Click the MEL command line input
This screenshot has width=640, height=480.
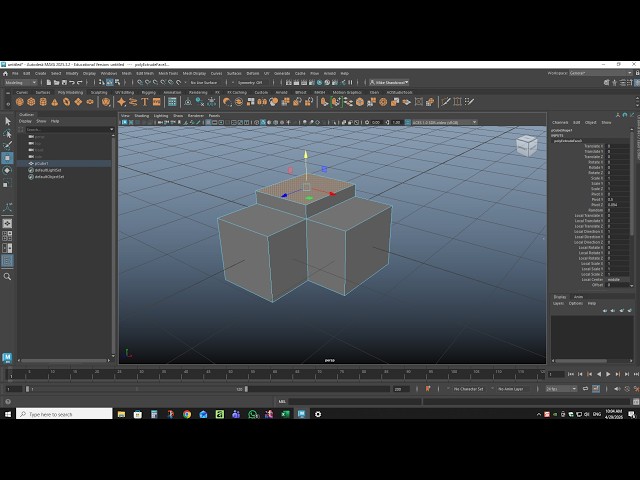point(355,402)
